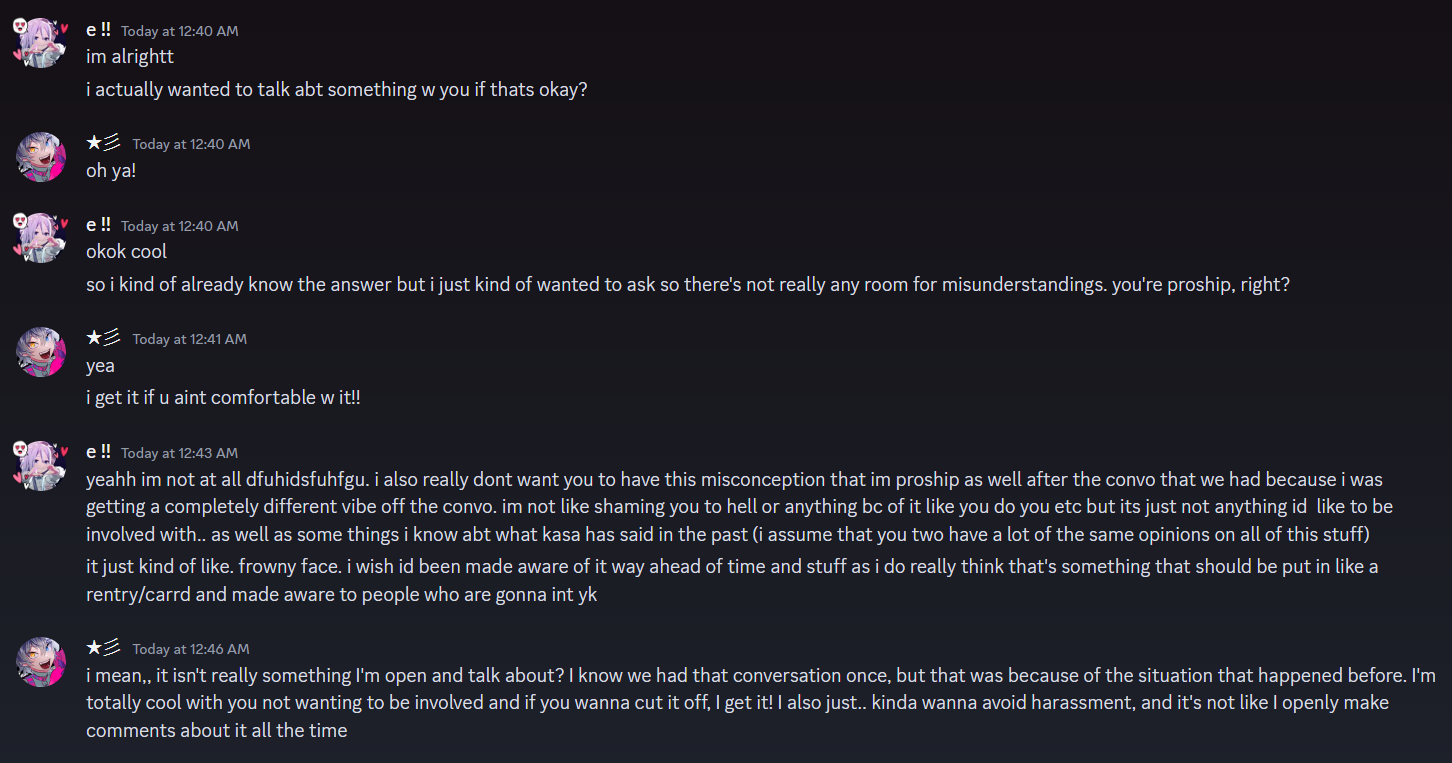This screenshot has width=1452, height=763.
Task: Click the "Today at 12:41 AM" timestamp
Action: pyautogui.click(x=190, y=339)
